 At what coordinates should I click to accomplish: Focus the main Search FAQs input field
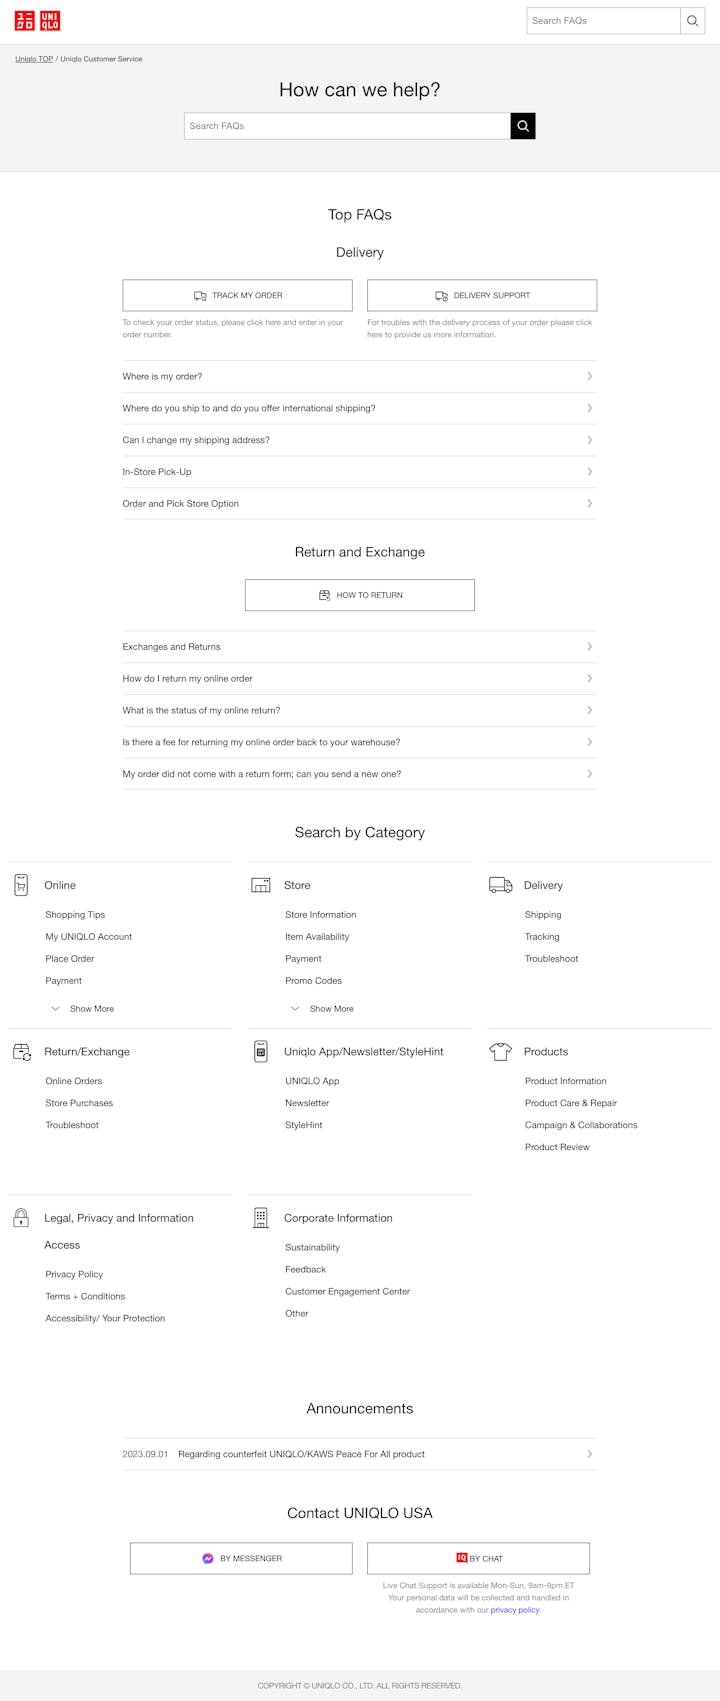coord(347,126)
